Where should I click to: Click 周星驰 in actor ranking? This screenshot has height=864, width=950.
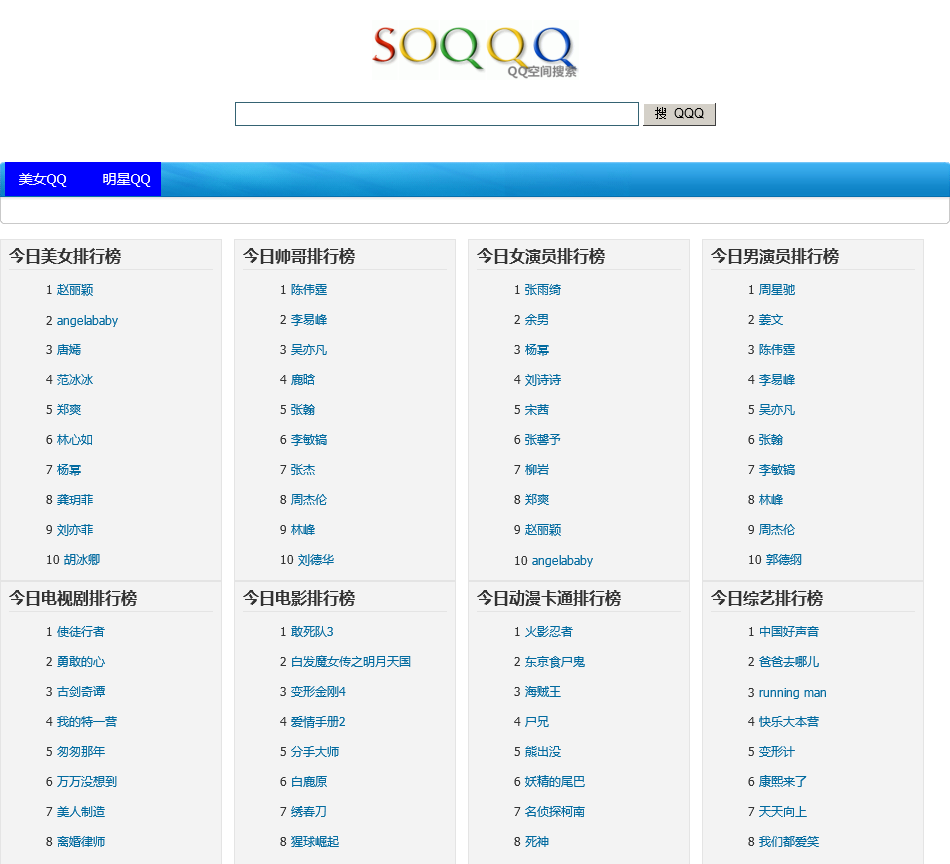click(x=777, y=290)
